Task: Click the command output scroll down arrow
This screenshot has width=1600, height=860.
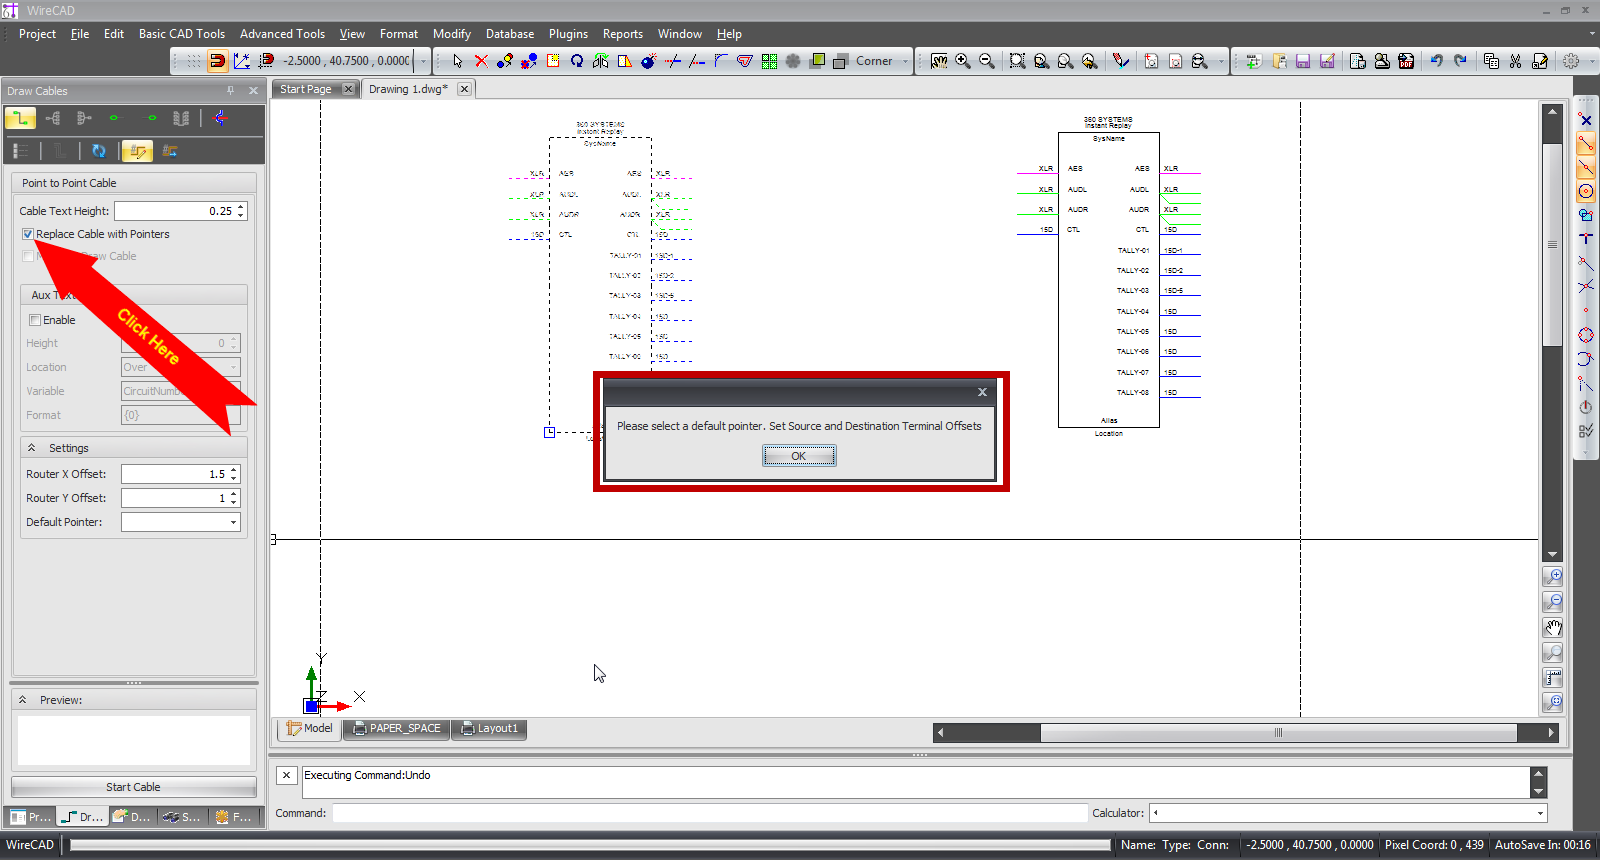Action: (1539, 791)
